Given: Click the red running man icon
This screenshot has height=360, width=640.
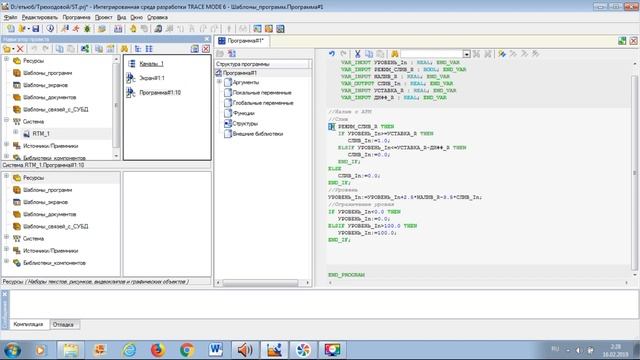Looking at the screenshot, I should pos(76,29).
